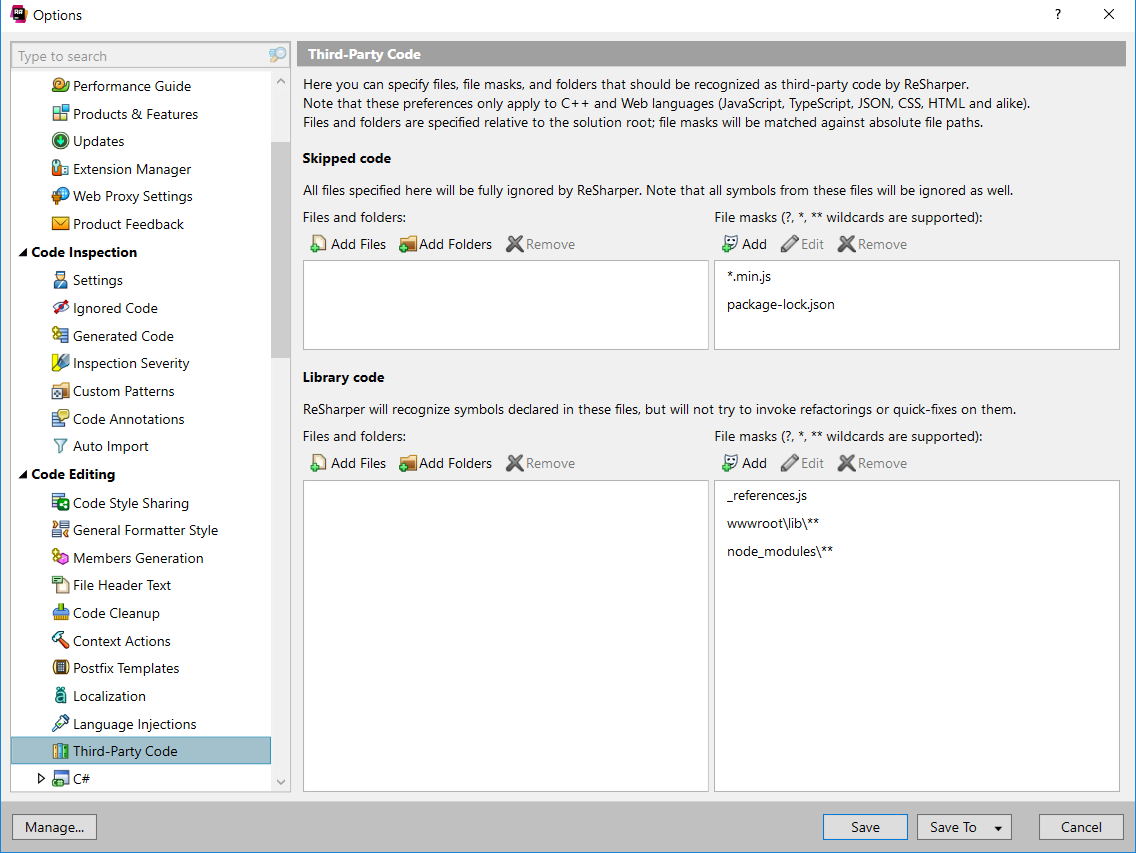Image resolution: width=1136 pixels, height=853 pixels.
Task: Select the _references.js file mask
Action: coord(767,495)
